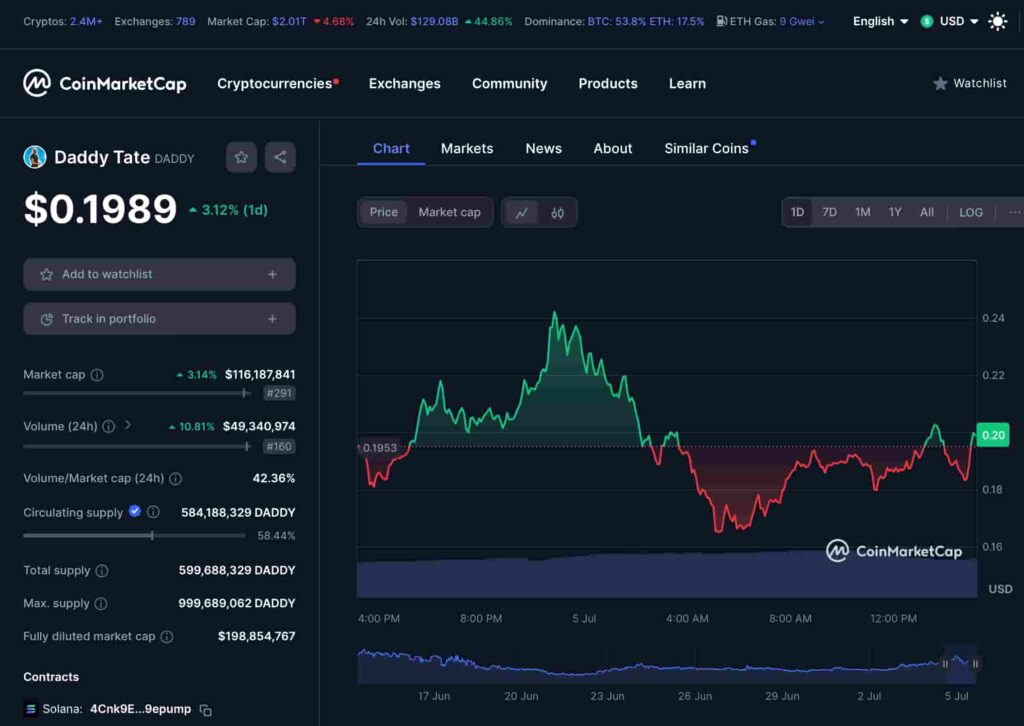Click the Solana chain icon
The height and width of the screenshot is (726, 1024).
pos(31,709)
